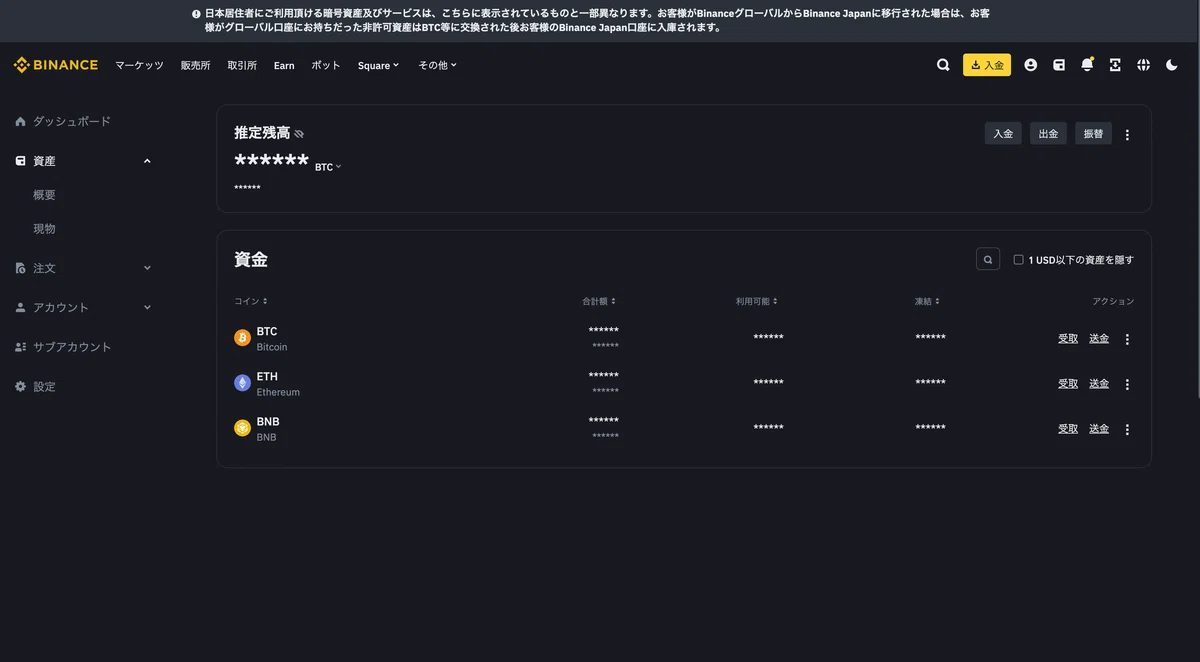Open the 取引所 menu item
Screen dimensions: 1200x662
242,65
